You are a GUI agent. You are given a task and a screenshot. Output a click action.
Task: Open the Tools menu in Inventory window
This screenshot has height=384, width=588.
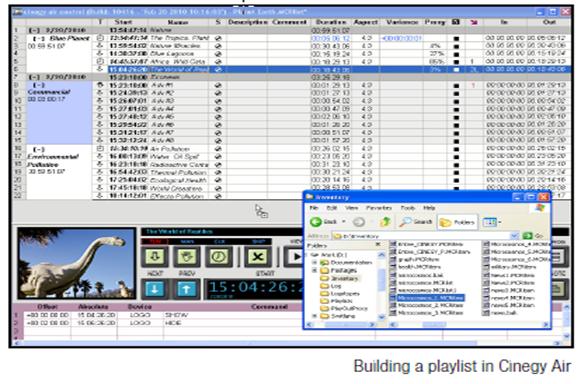tap(408, 208)
